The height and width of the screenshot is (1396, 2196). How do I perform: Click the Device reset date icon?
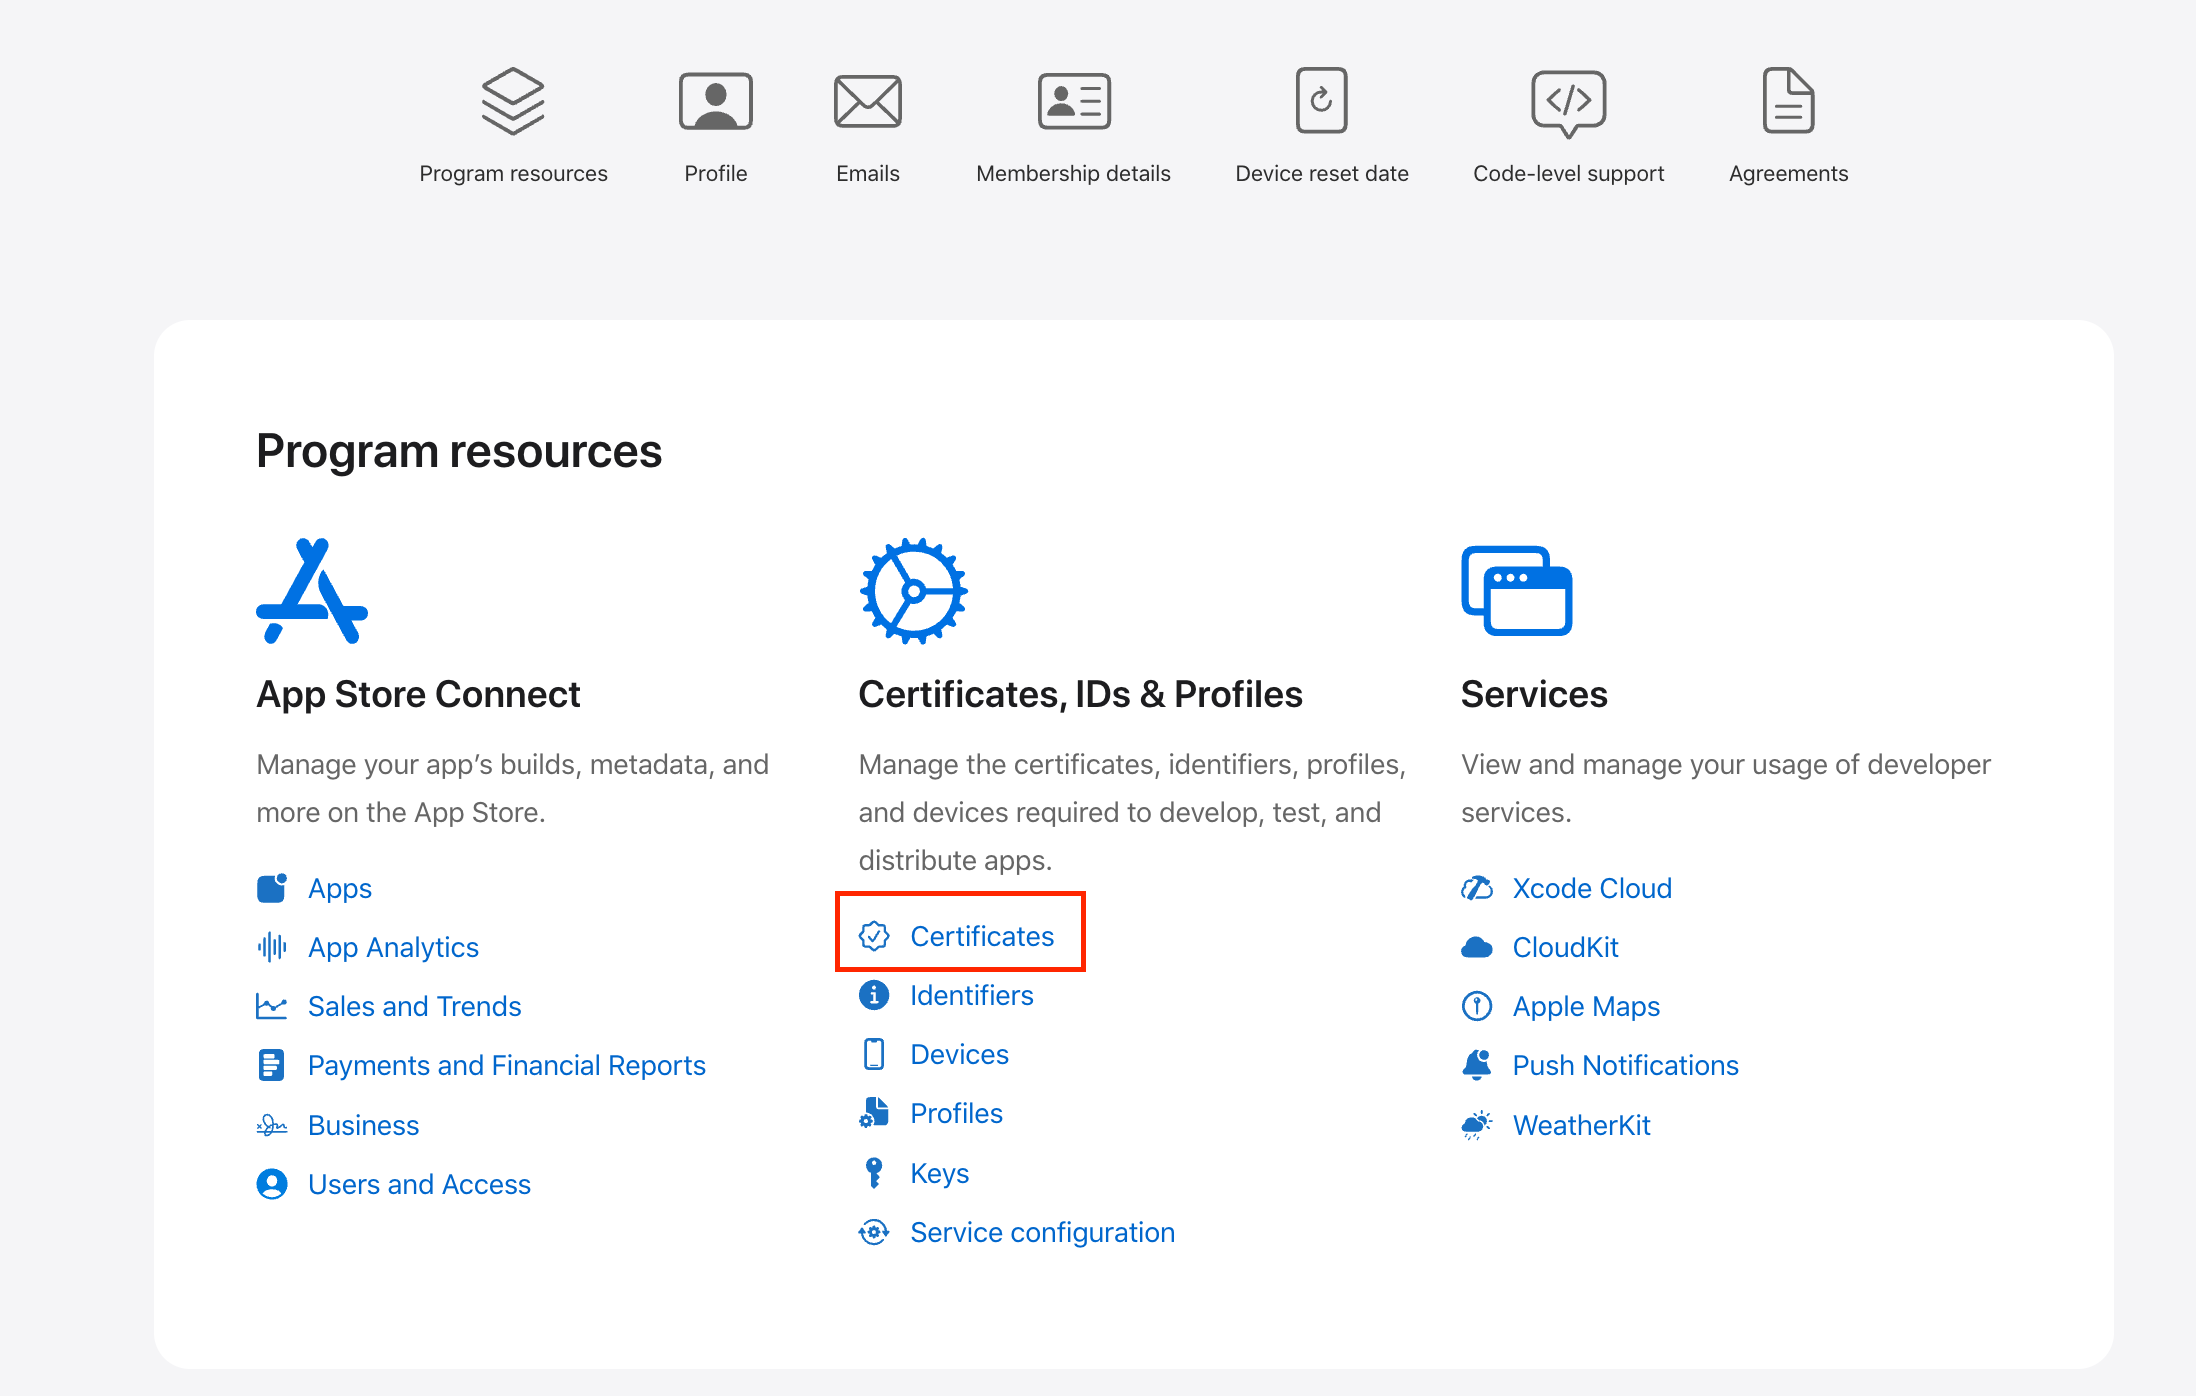click(x=1321, y=101)
